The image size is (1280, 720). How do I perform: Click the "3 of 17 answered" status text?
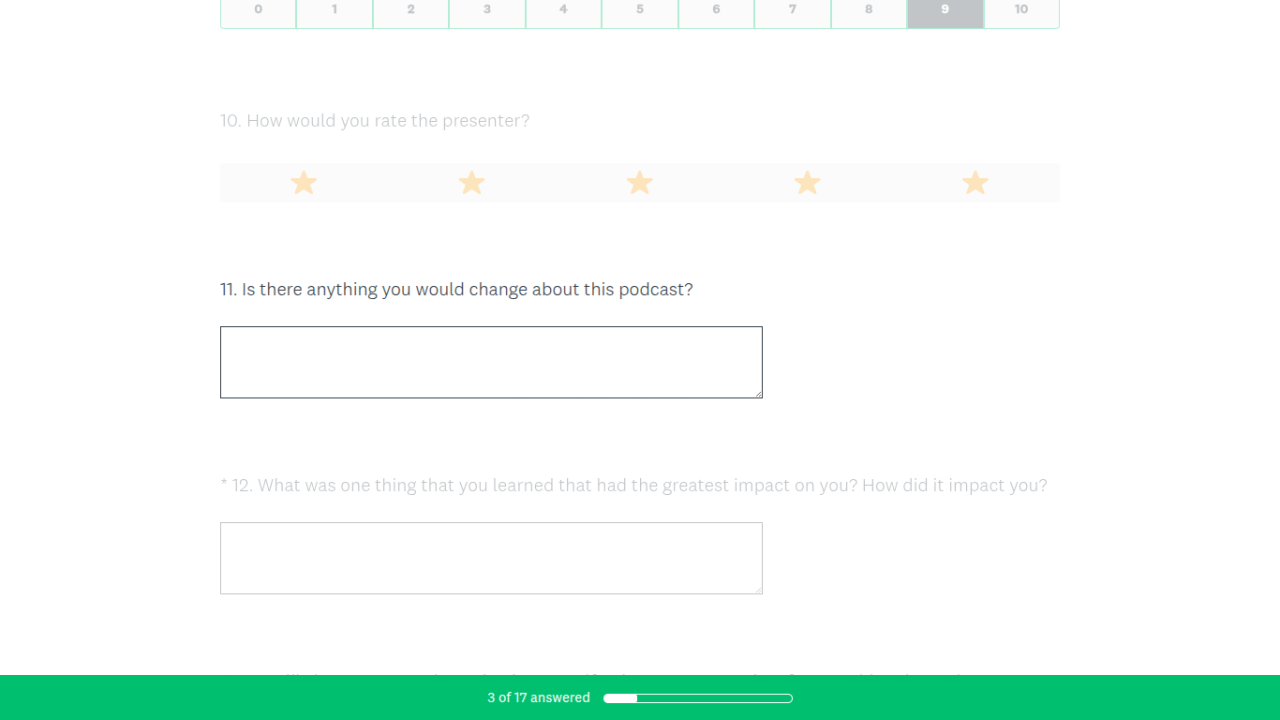[539, 698]
